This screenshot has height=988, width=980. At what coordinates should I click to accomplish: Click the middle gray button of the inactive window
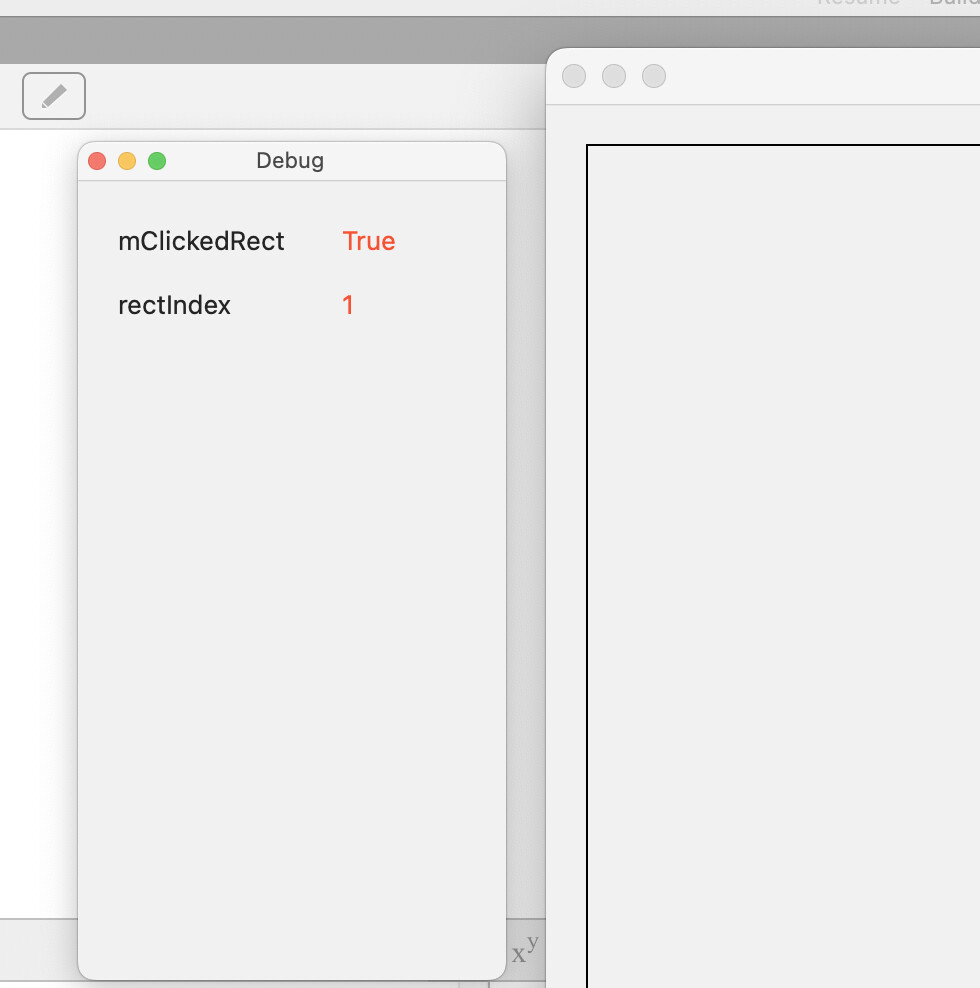pyautogui.click(x=614, y=76)
